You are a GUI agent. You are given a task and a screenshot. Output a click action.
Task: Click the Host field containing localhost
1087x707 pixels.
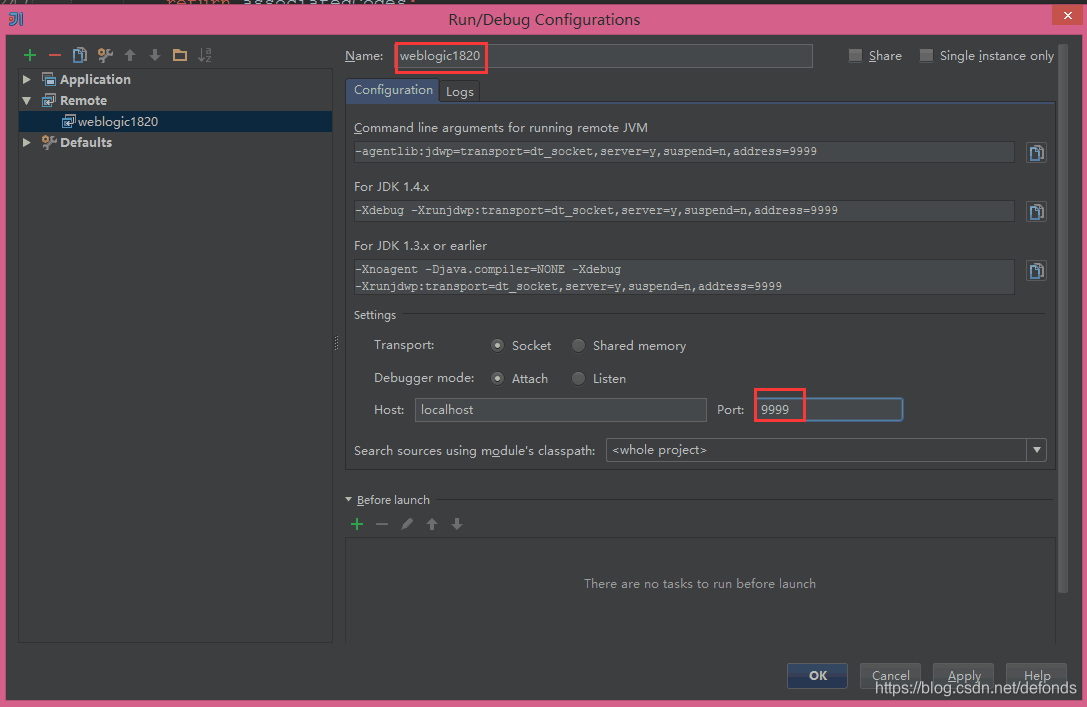coord(560,410)
